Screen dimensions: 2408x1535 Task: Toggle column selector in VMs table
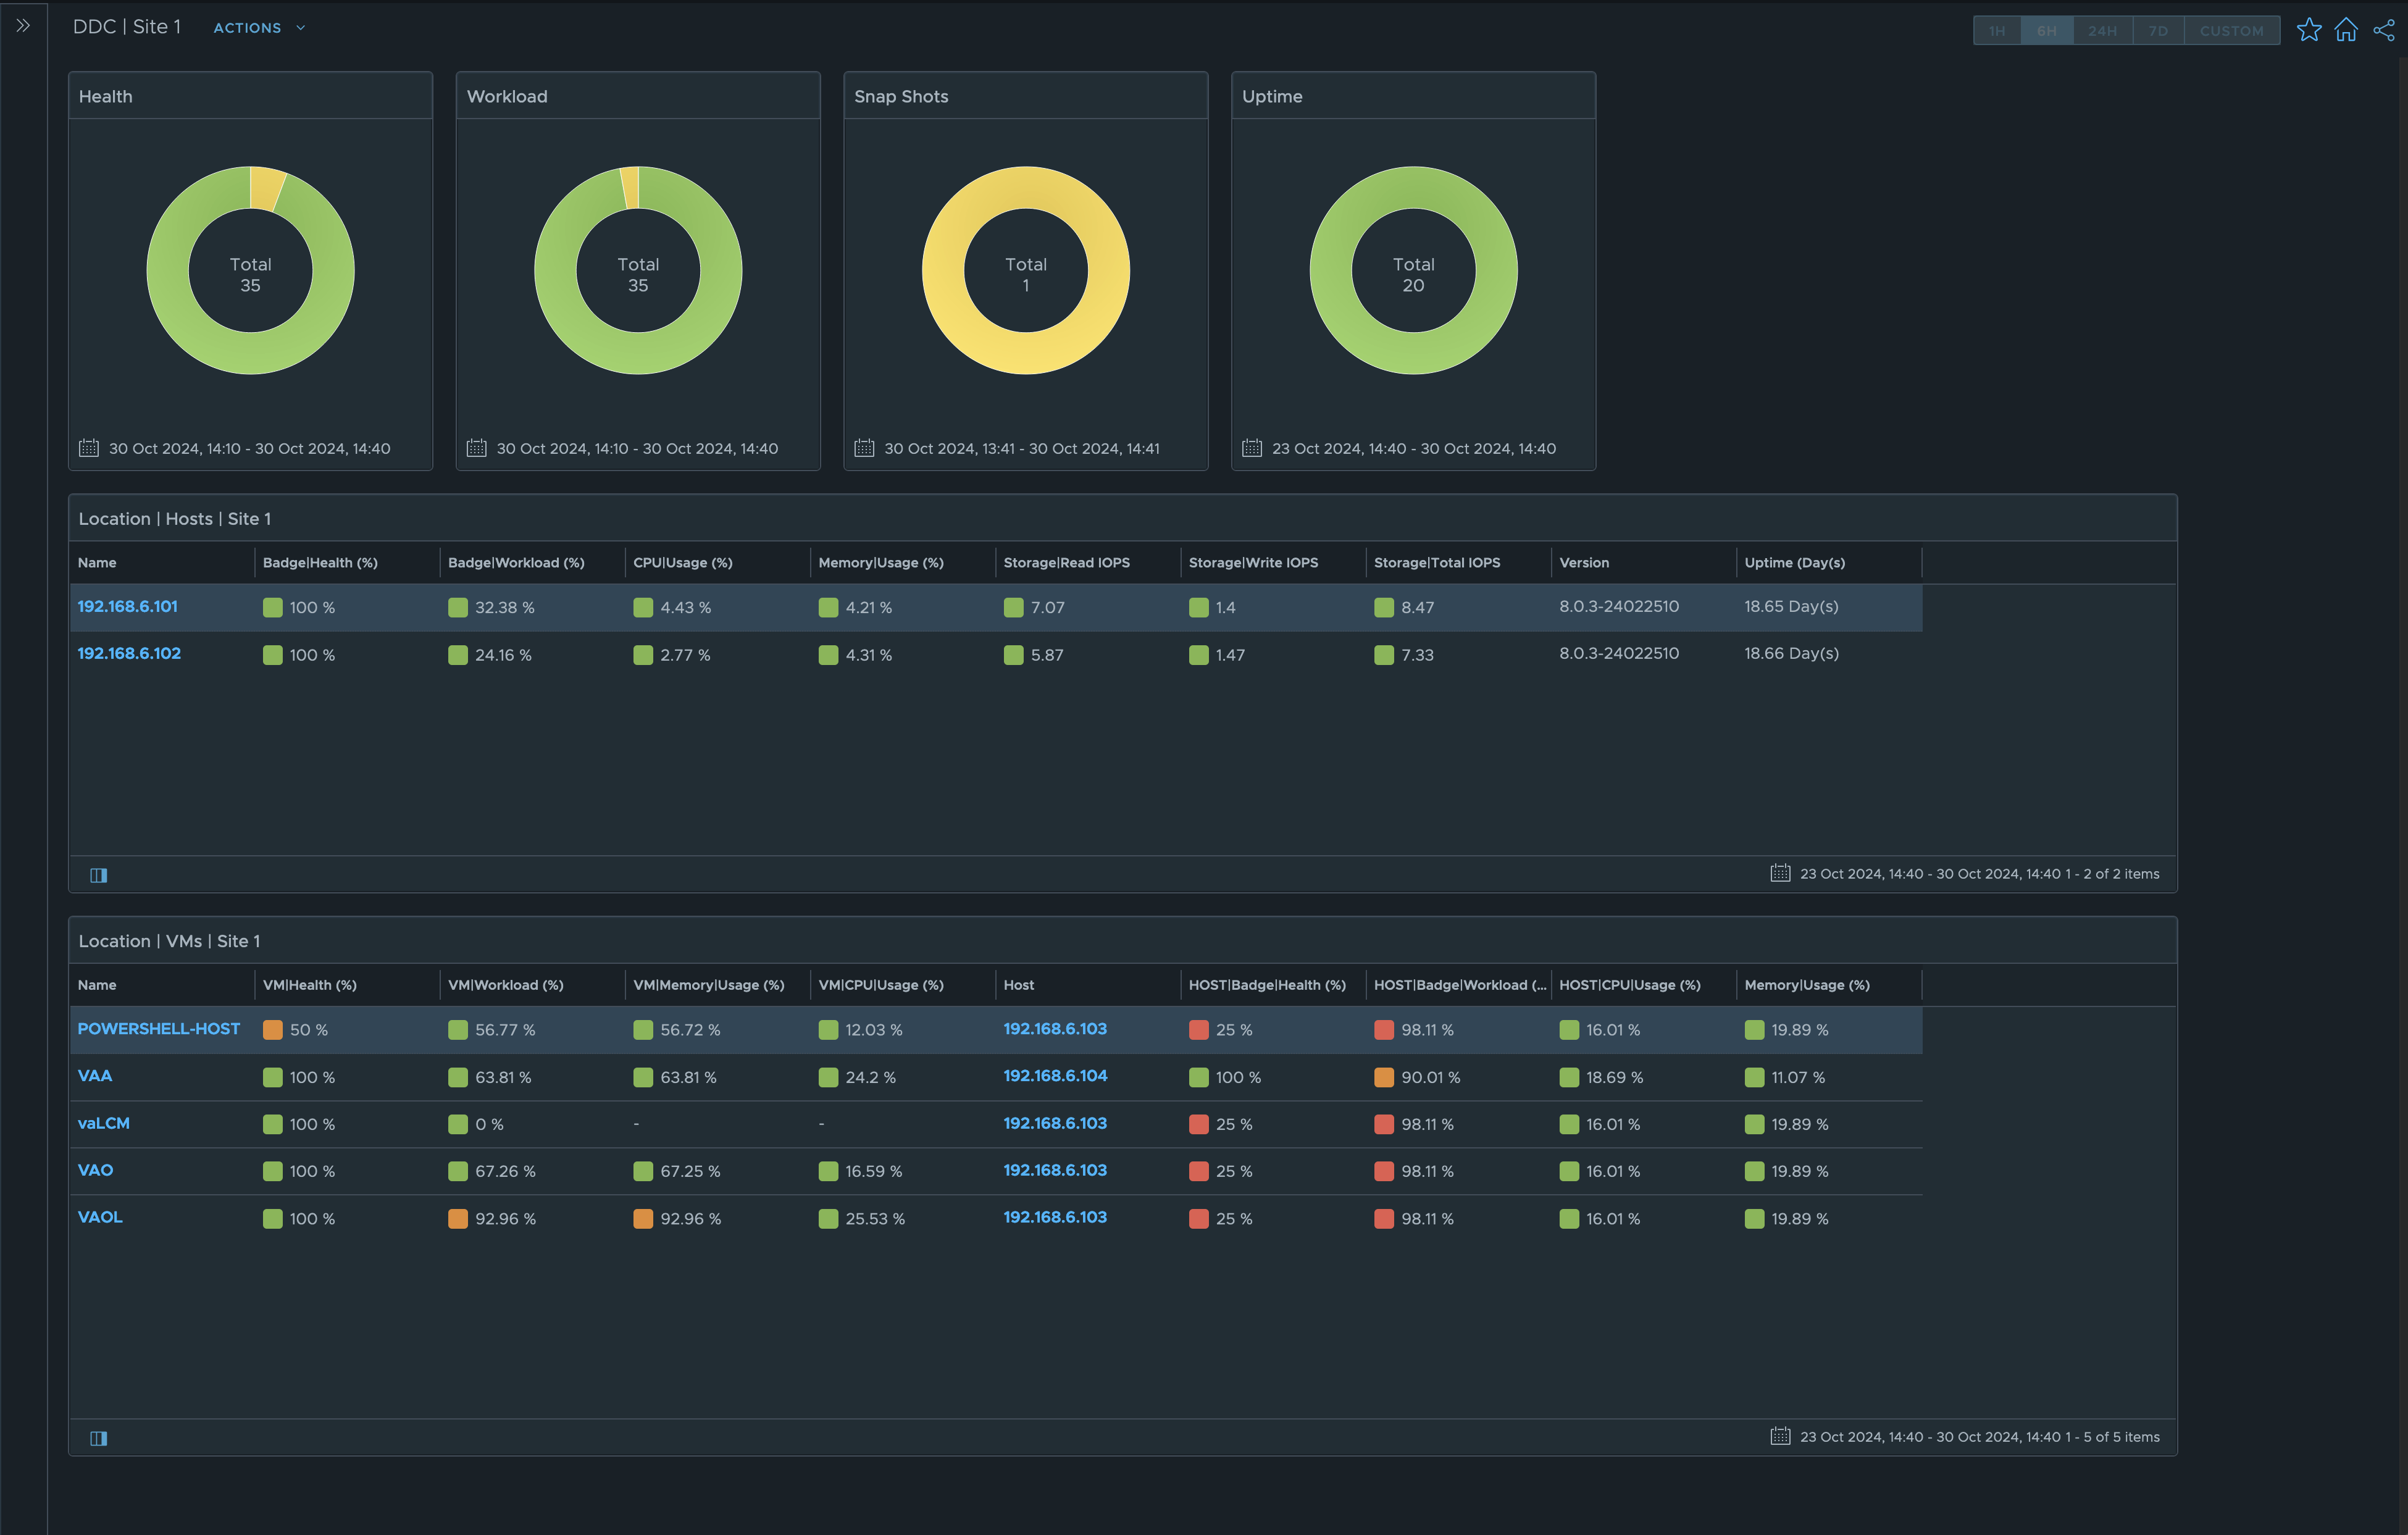click(99, 1438)
